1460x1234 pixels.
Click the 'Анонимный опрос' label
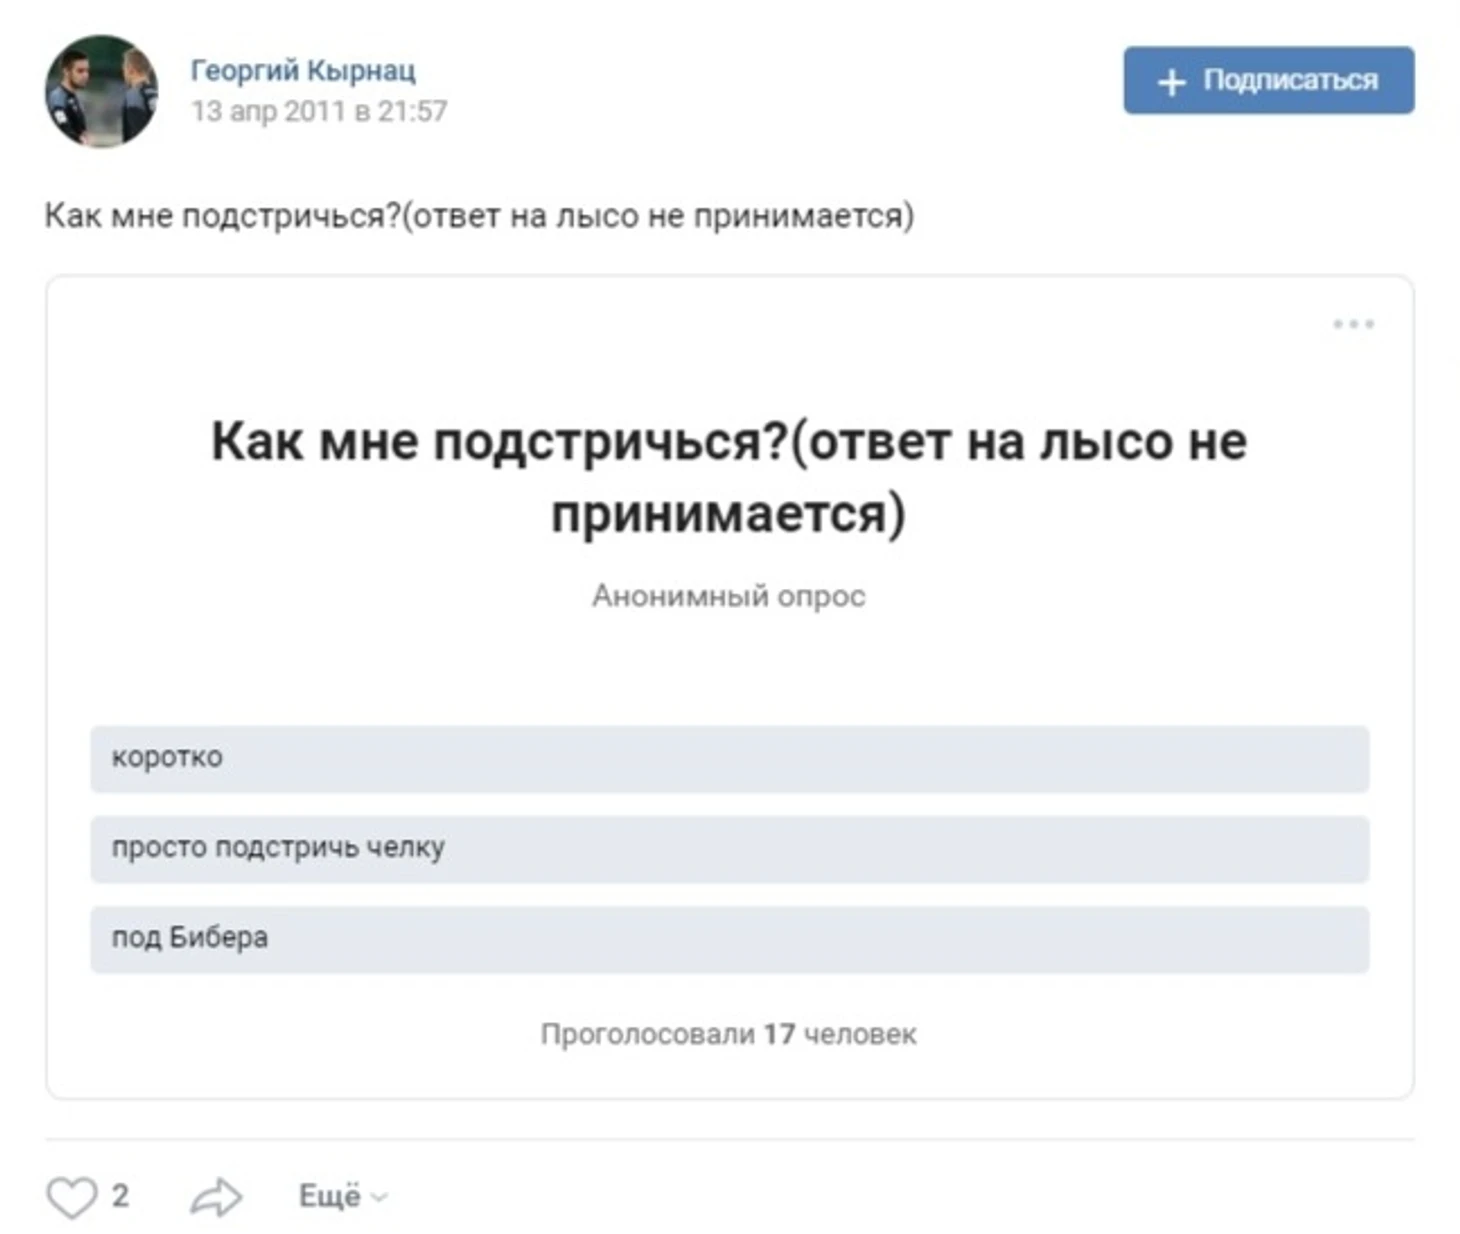[x=729, y=596]
